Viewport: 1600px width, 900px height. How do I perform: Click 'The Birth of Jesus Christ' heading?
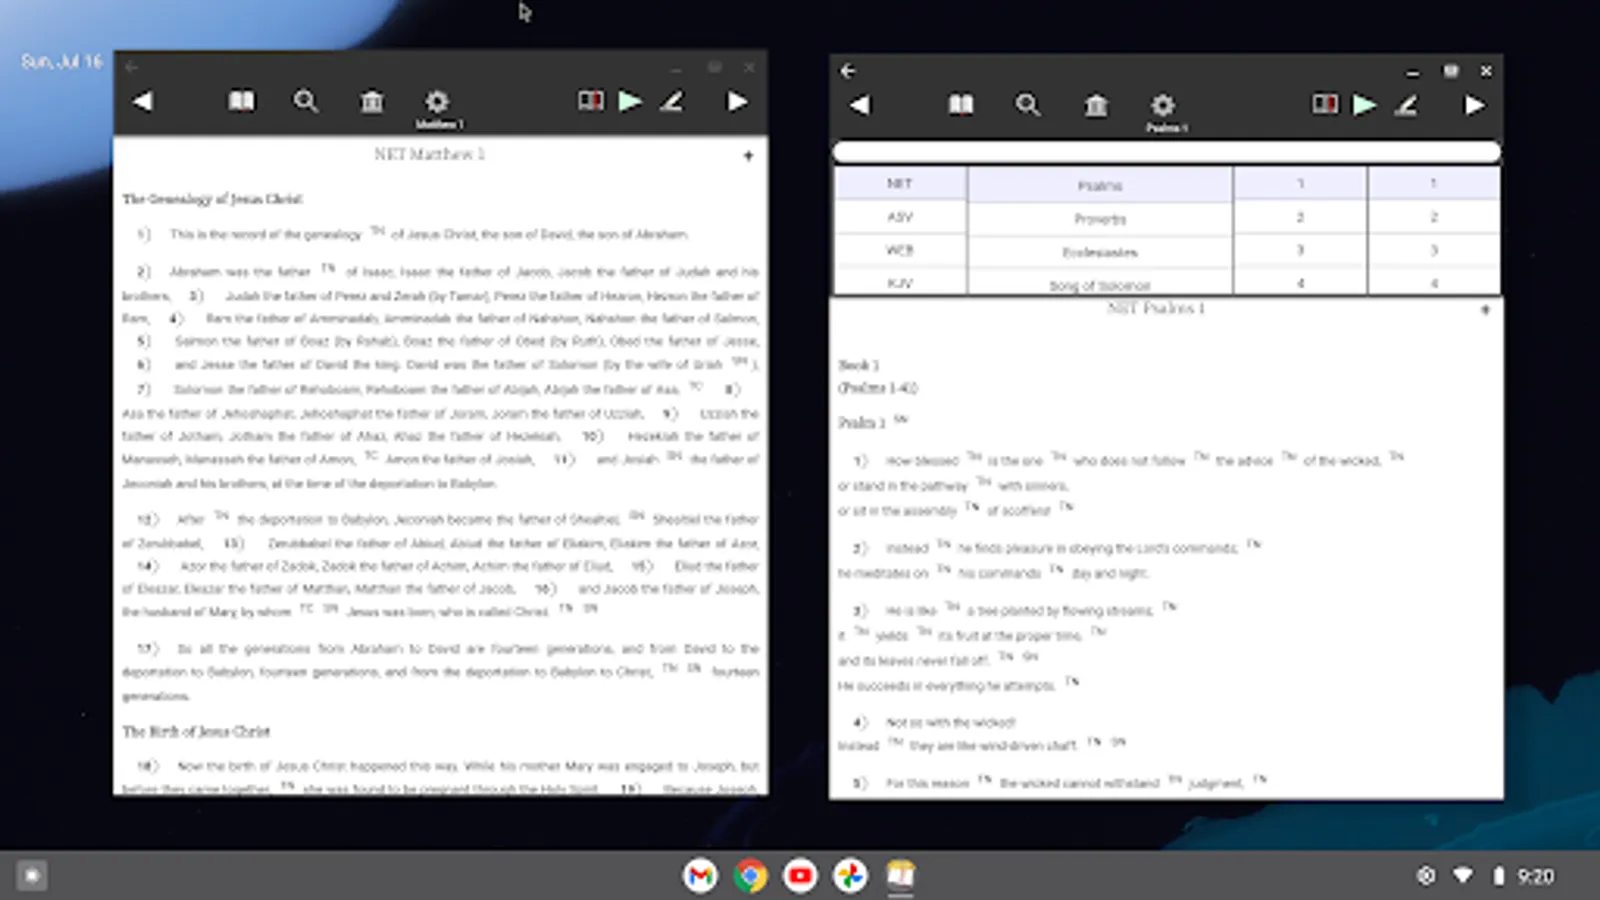tap(196, 732)
